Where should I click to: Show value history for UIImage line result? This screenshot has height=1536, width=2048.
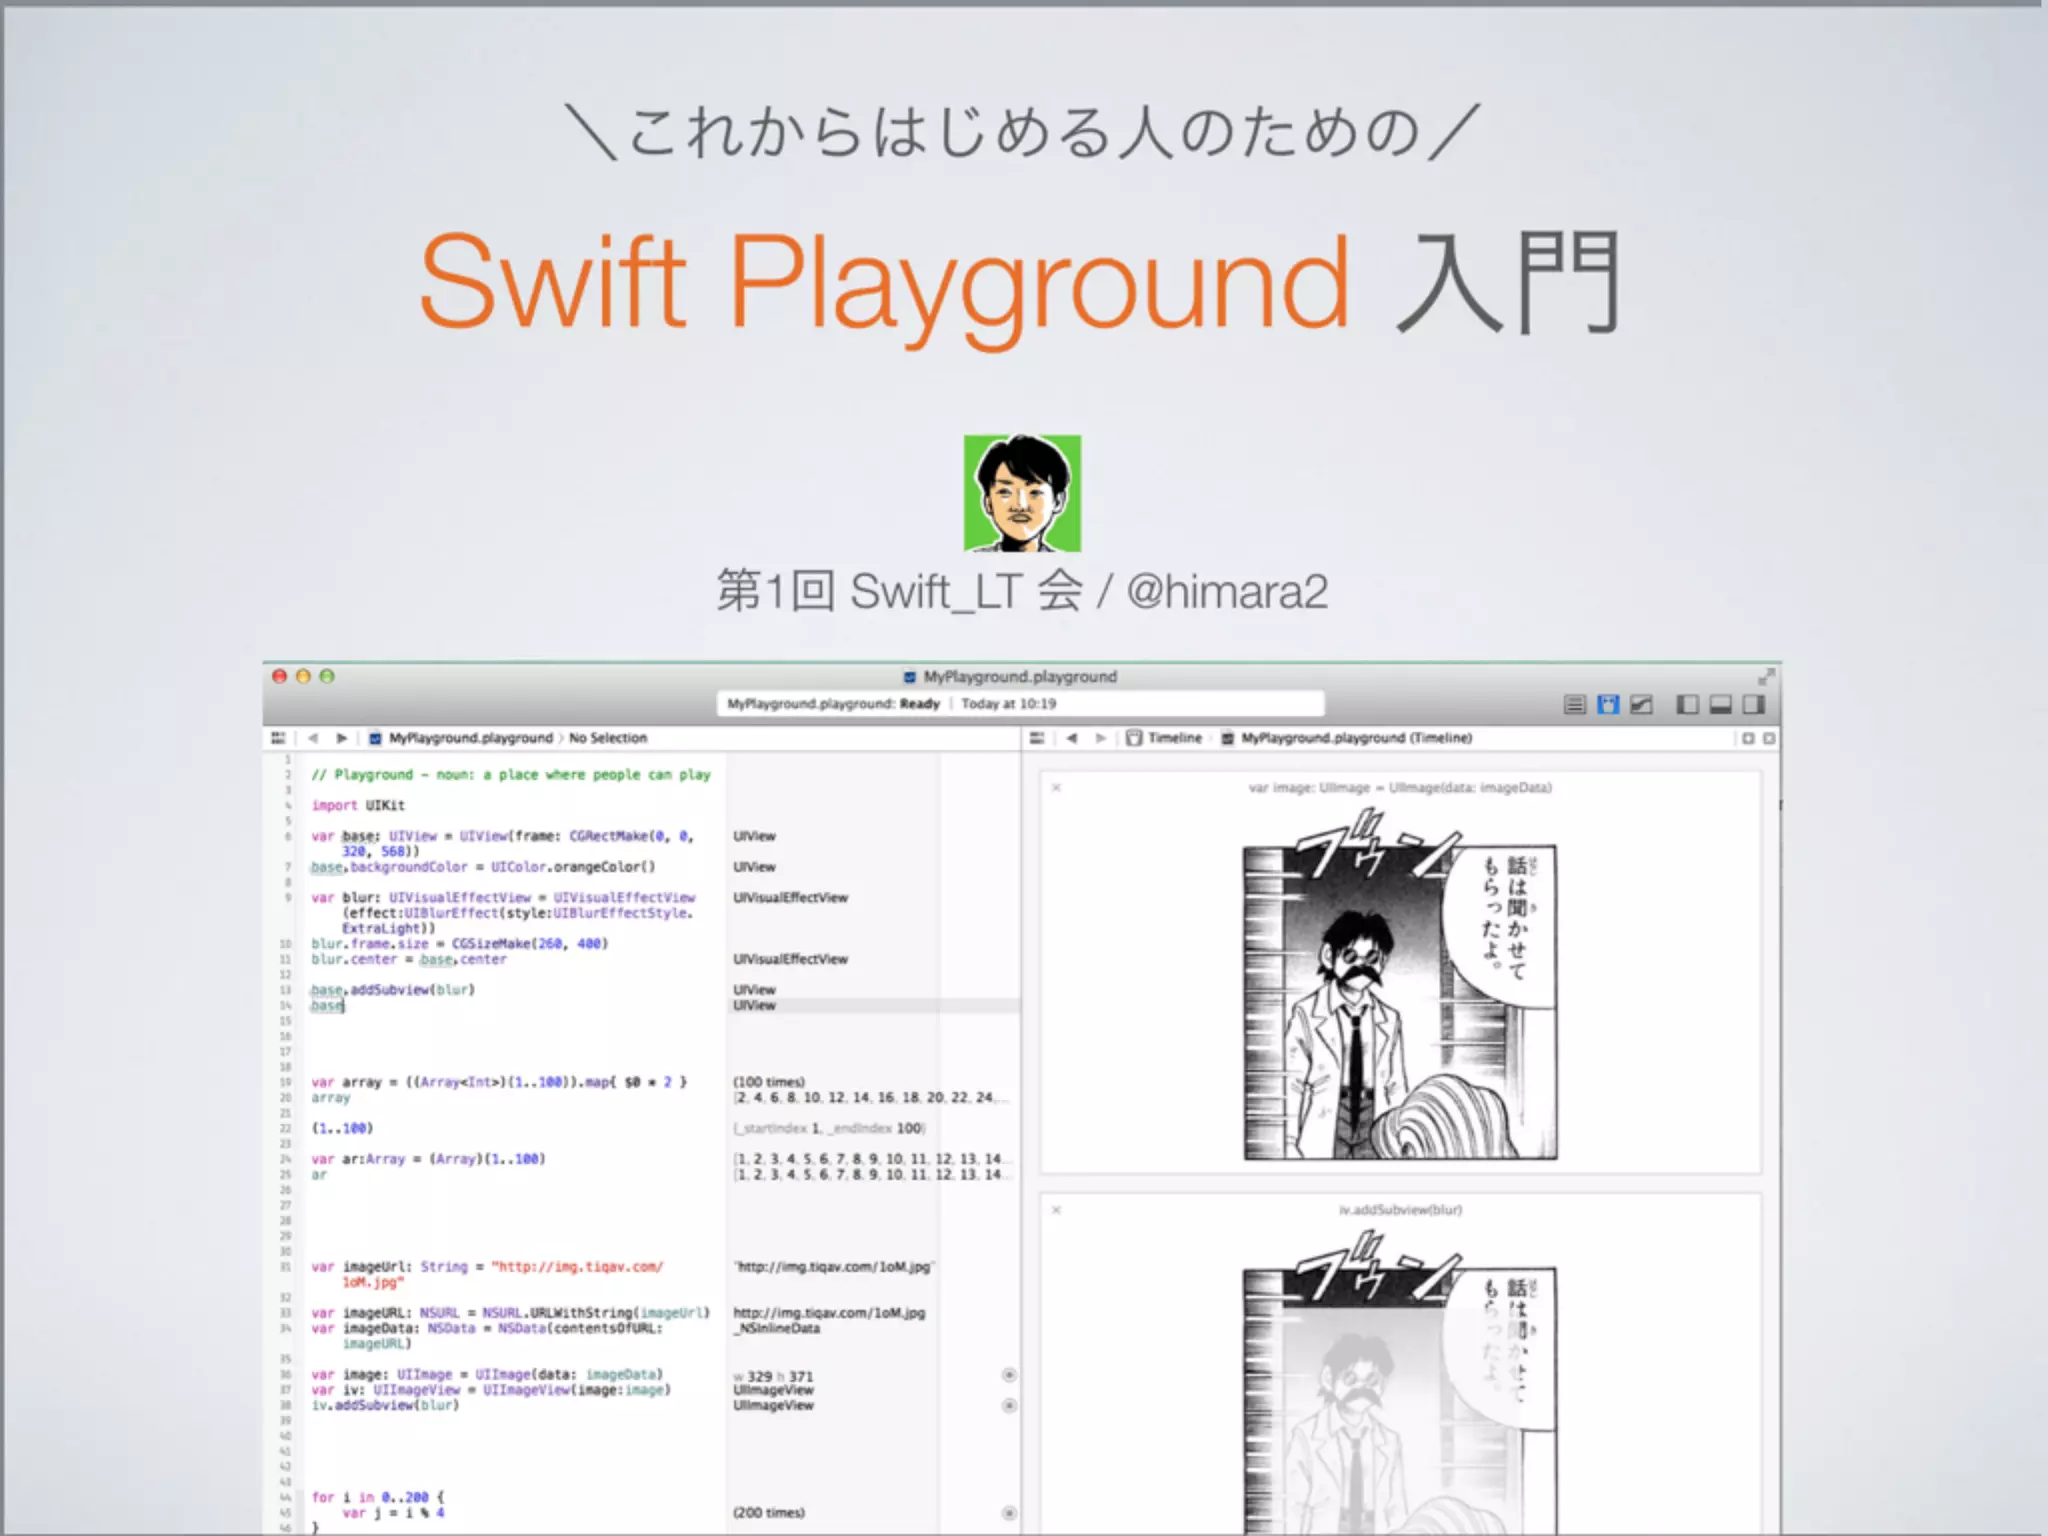pyautogui.click(x=1009, y=1375)
